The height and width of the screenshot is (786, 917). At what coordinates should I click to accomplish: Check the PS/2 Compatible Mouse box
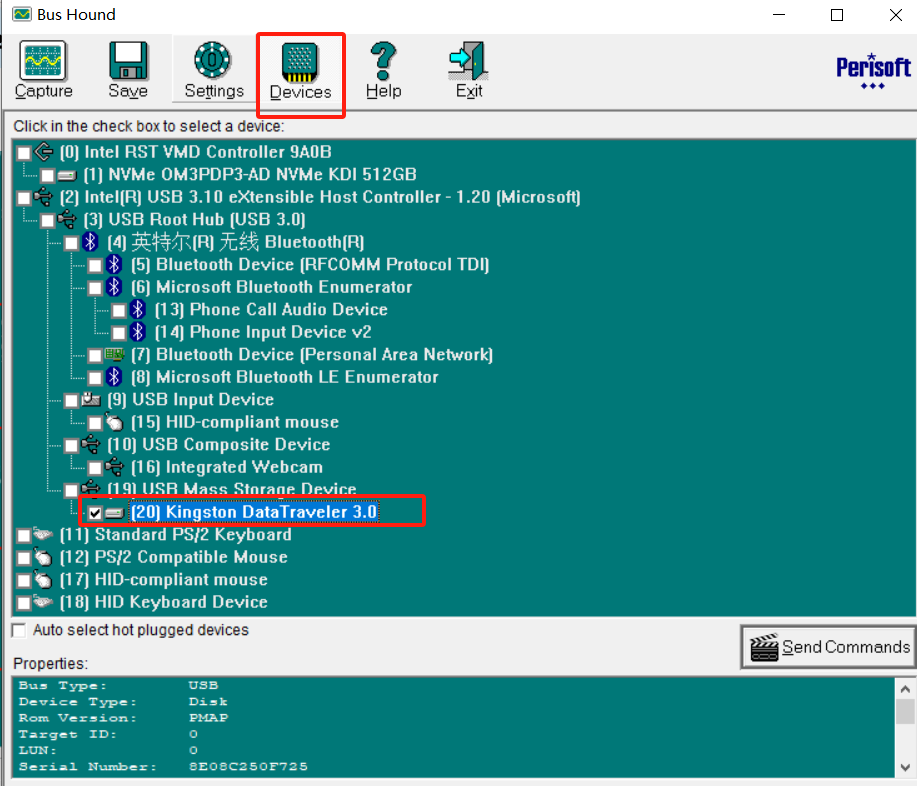[24, 558]
